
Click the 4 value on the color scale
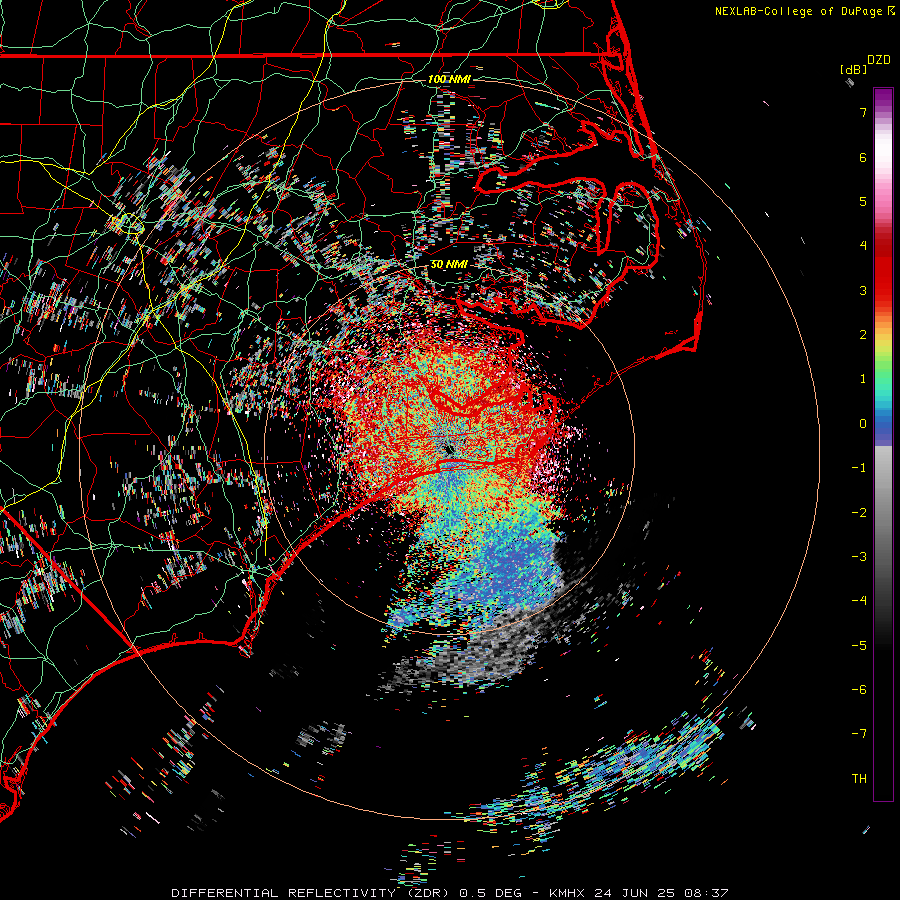pos(863,246)
